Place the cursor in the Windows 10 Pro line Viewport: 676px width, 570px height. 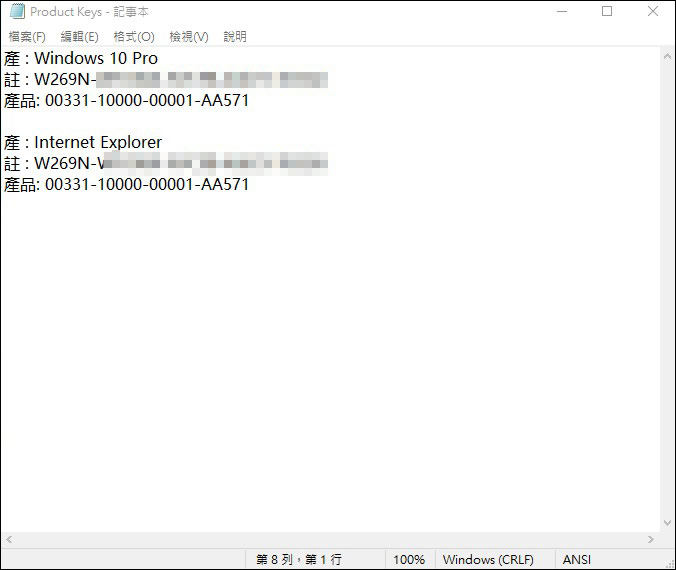pos(96,58)
